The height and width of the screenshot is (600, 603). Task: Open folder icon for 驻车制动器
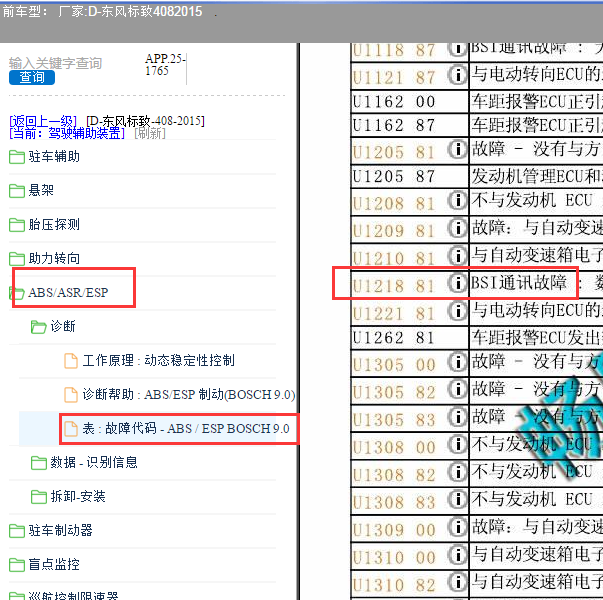pyautogui.click(x=17, y=530)
